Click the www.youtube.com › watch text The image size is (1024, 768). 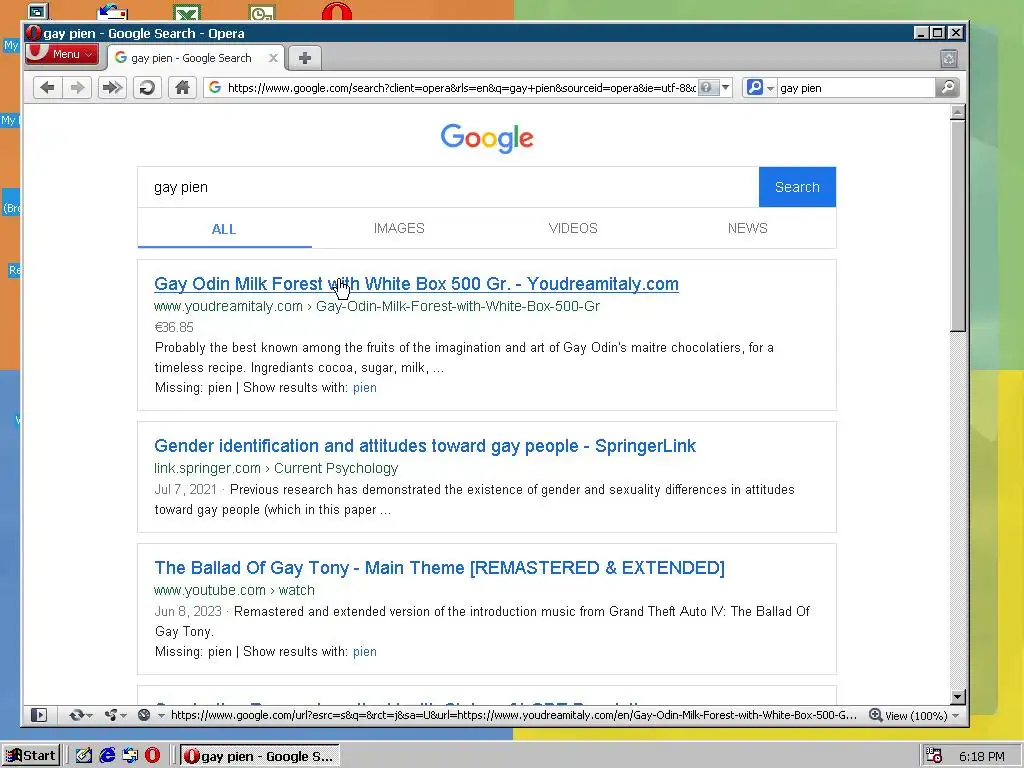[x=234, y=590]
